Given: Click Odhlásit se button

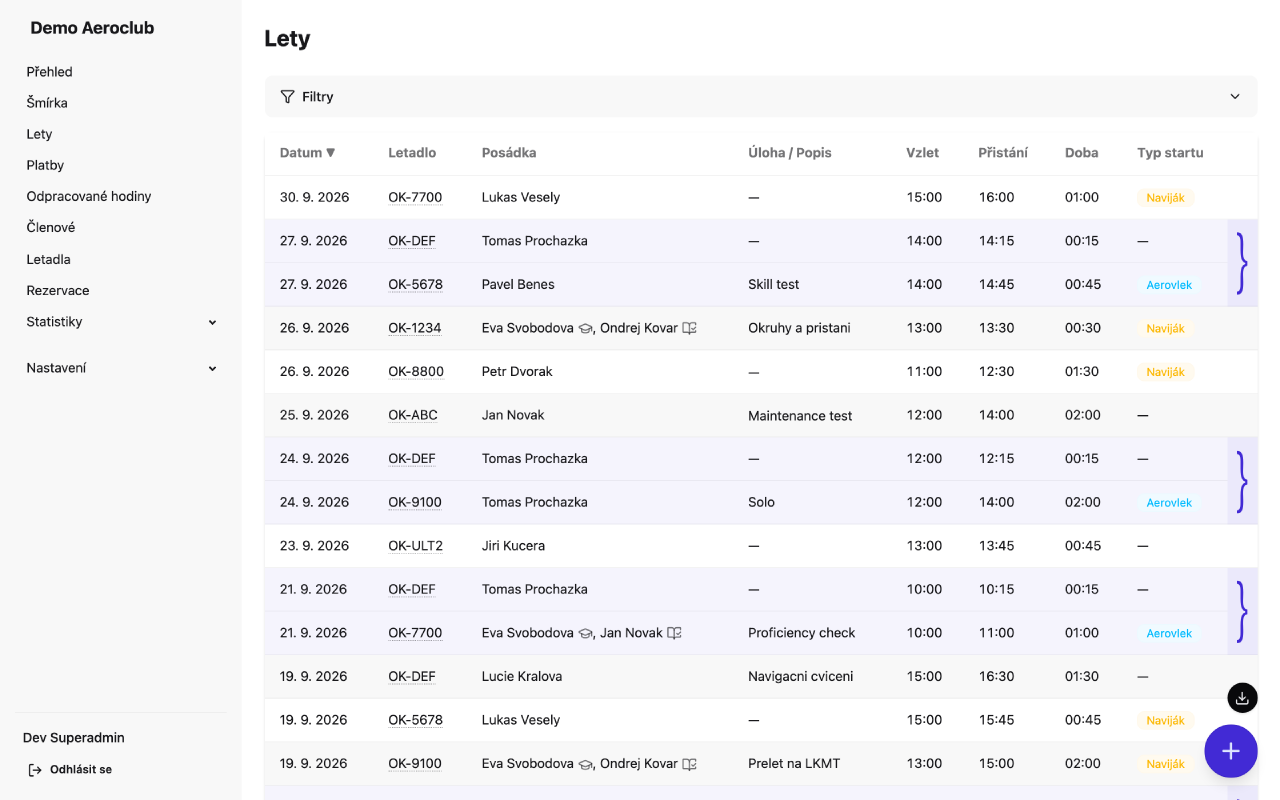Looking at the screenshot, I should (70, 770).
